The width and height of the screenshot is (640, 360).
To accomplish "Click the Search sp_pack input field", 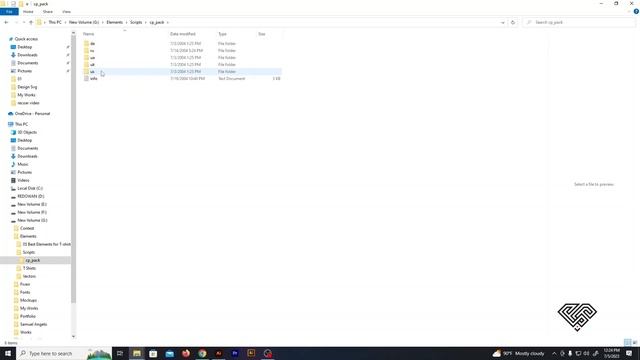I will pos(578,22).
